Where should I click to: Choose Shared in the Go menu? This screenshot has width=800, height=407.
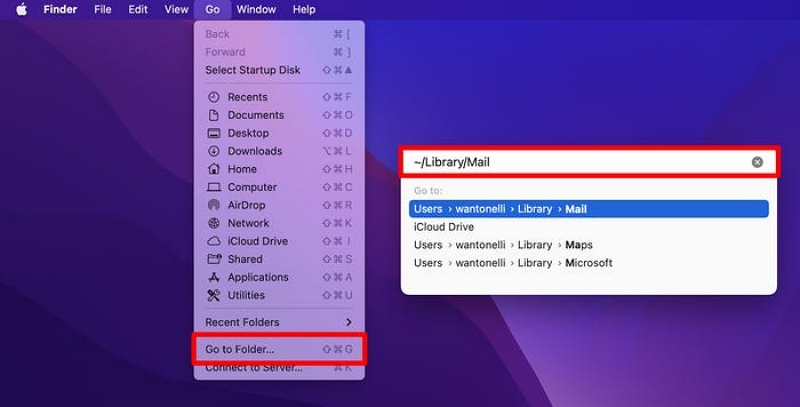[x=279, y=259]
